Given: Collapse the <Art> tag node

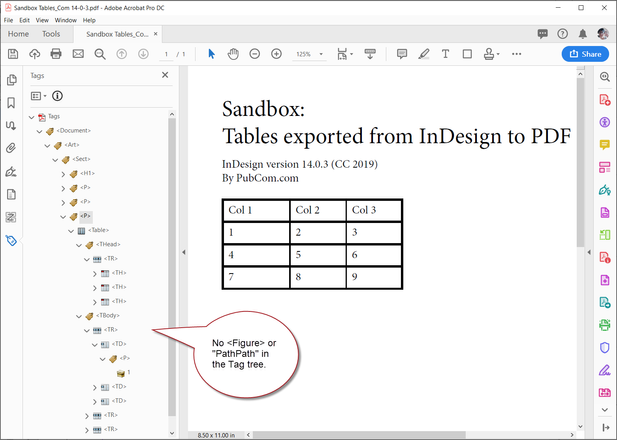Looking at the screenshot, I should pos(47,146).
